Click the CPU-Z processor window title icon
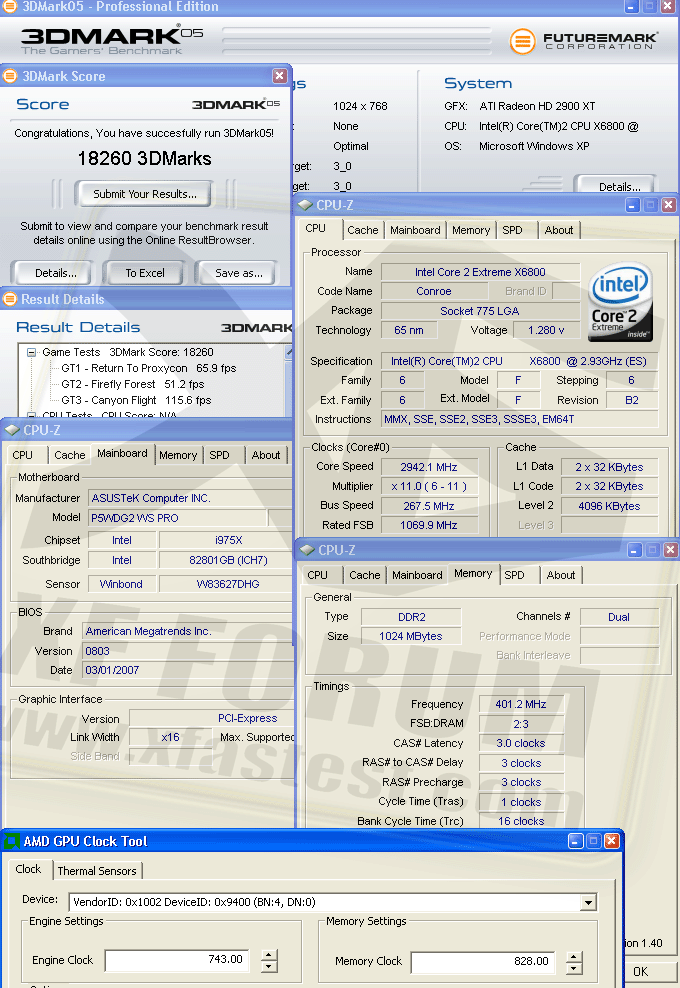680x988 pixels. coord(305,205)
